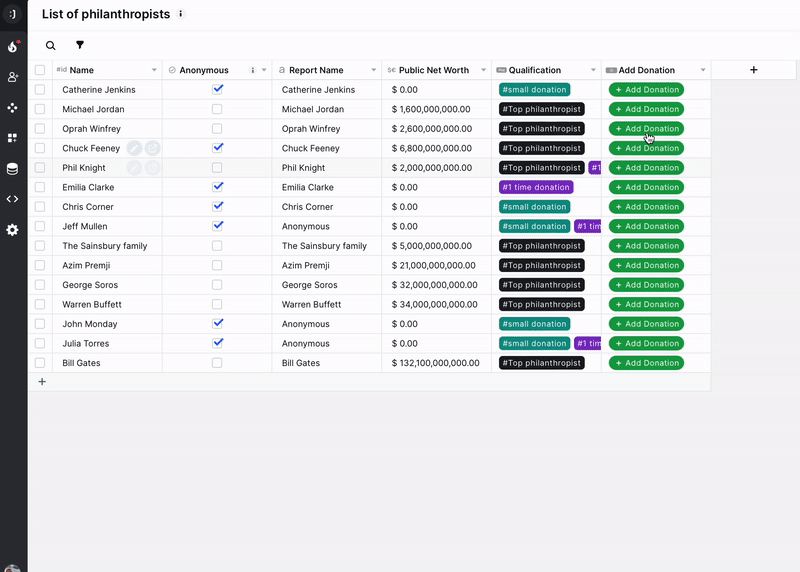Click the $ 132,100,000,000.00 net worth cell
800x572 pixels.
tap(436, 363)
